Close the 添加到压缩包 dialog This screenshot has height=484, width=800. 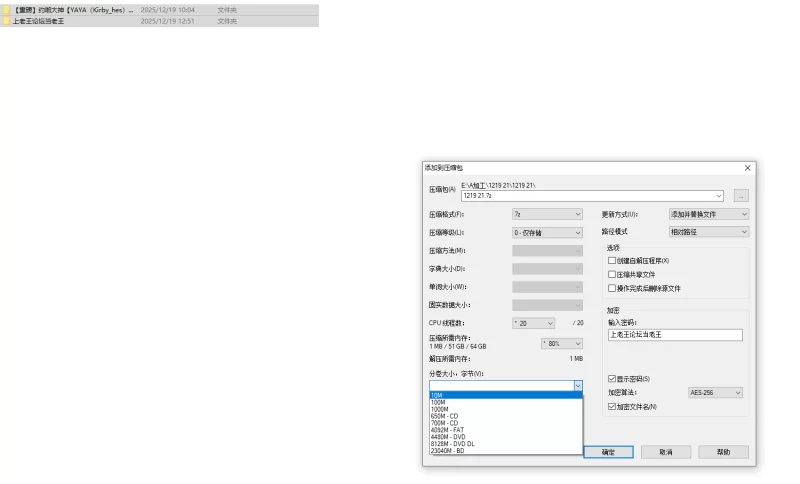click(747, 168)
